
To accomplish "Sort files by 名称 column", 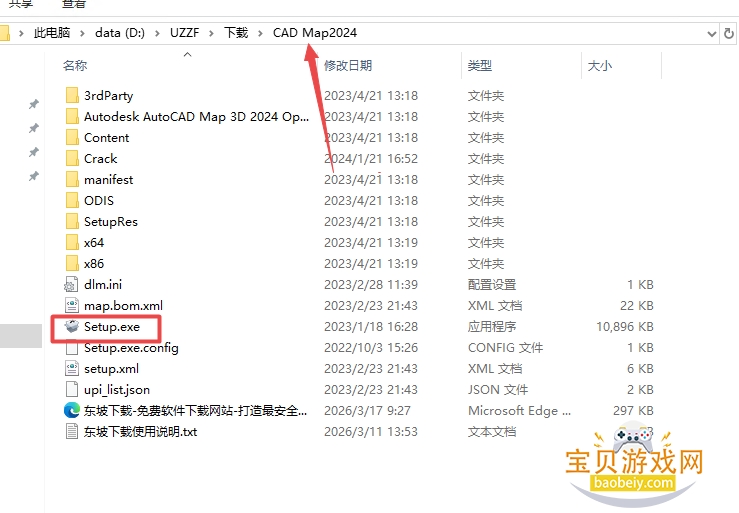I will pos(75,66).
